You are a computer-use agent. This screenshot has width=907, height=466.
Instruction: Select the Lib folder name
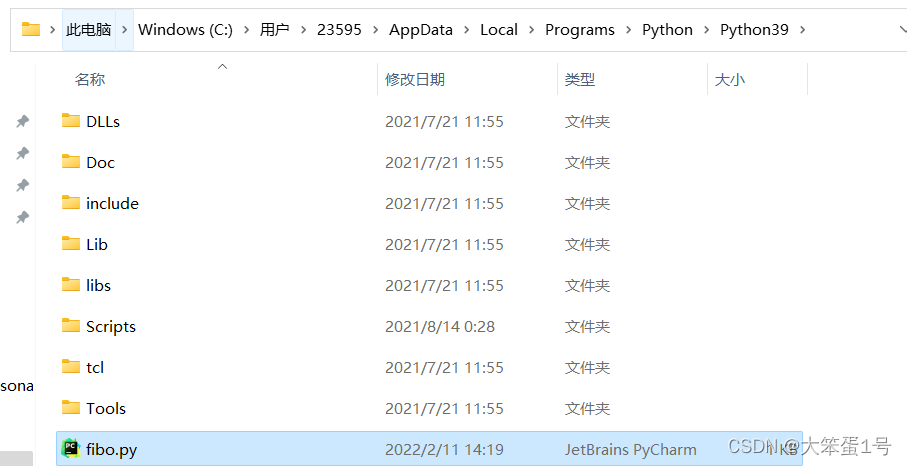(x=97, y=245)
